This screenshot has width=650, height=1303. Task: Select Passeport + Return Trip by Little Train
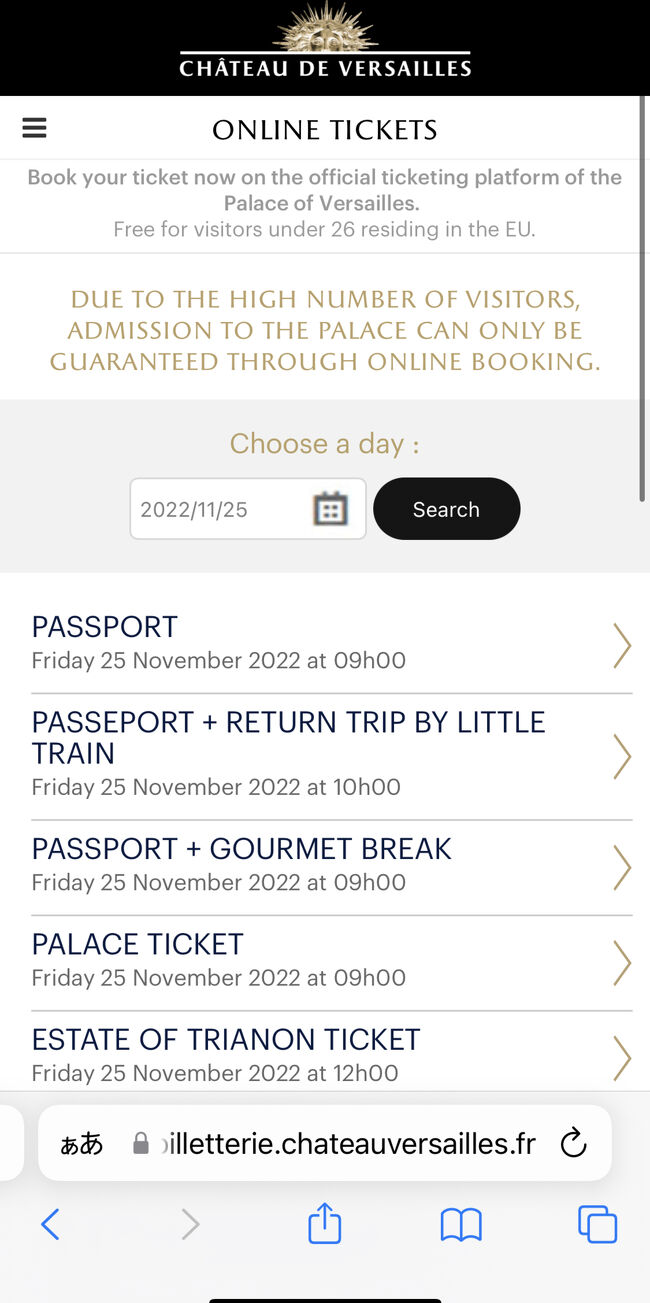331,756
